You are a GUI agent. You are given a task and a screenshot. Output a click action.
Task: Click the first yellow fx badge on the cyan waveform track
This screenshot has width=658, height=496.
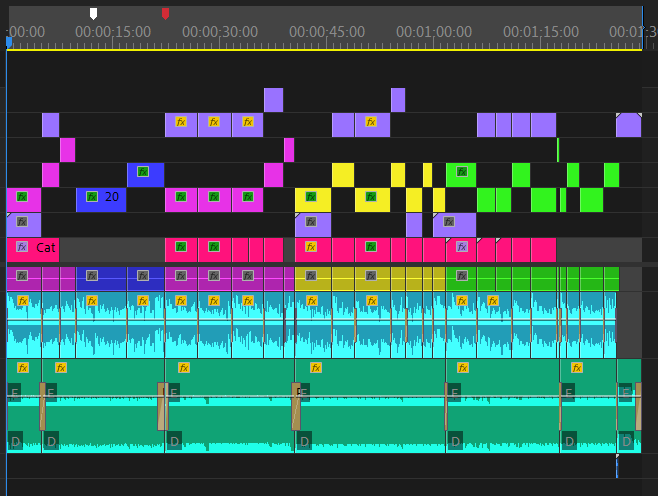(23, 301)
